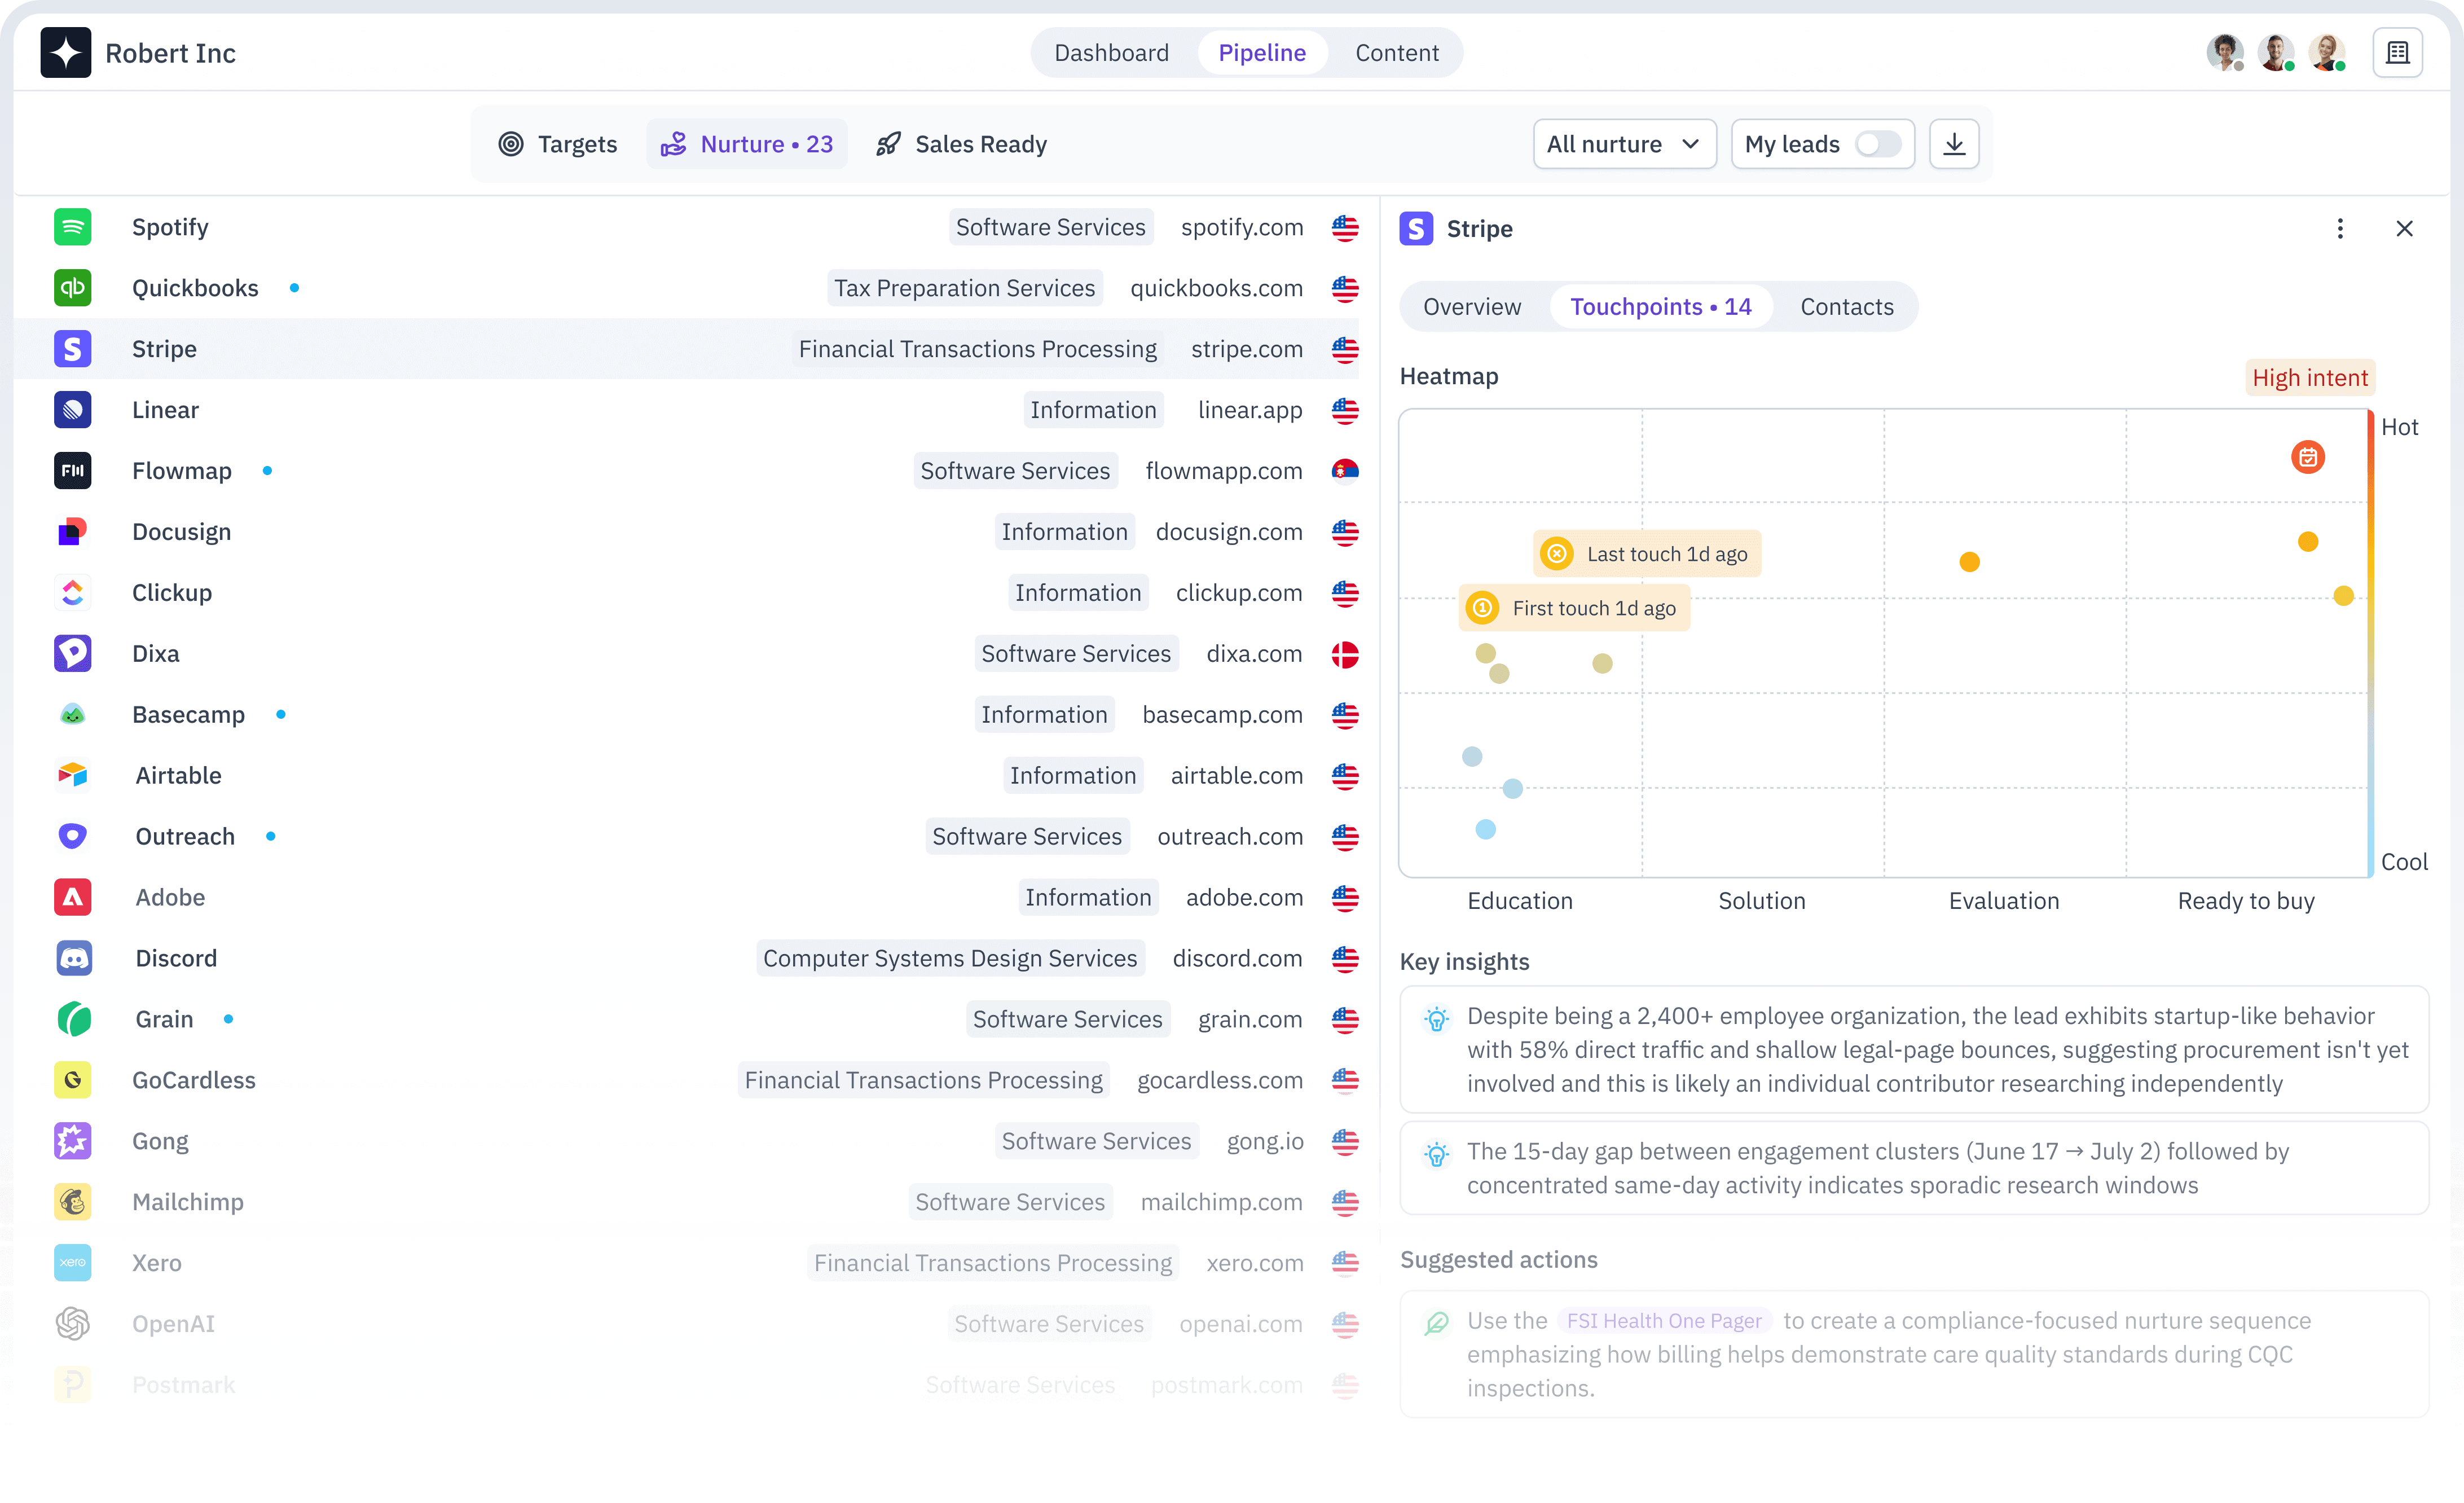This screenshot has width=2464, height=1503.
Task: Click the Quickbooks logo icon
Action: coord(72,288)
